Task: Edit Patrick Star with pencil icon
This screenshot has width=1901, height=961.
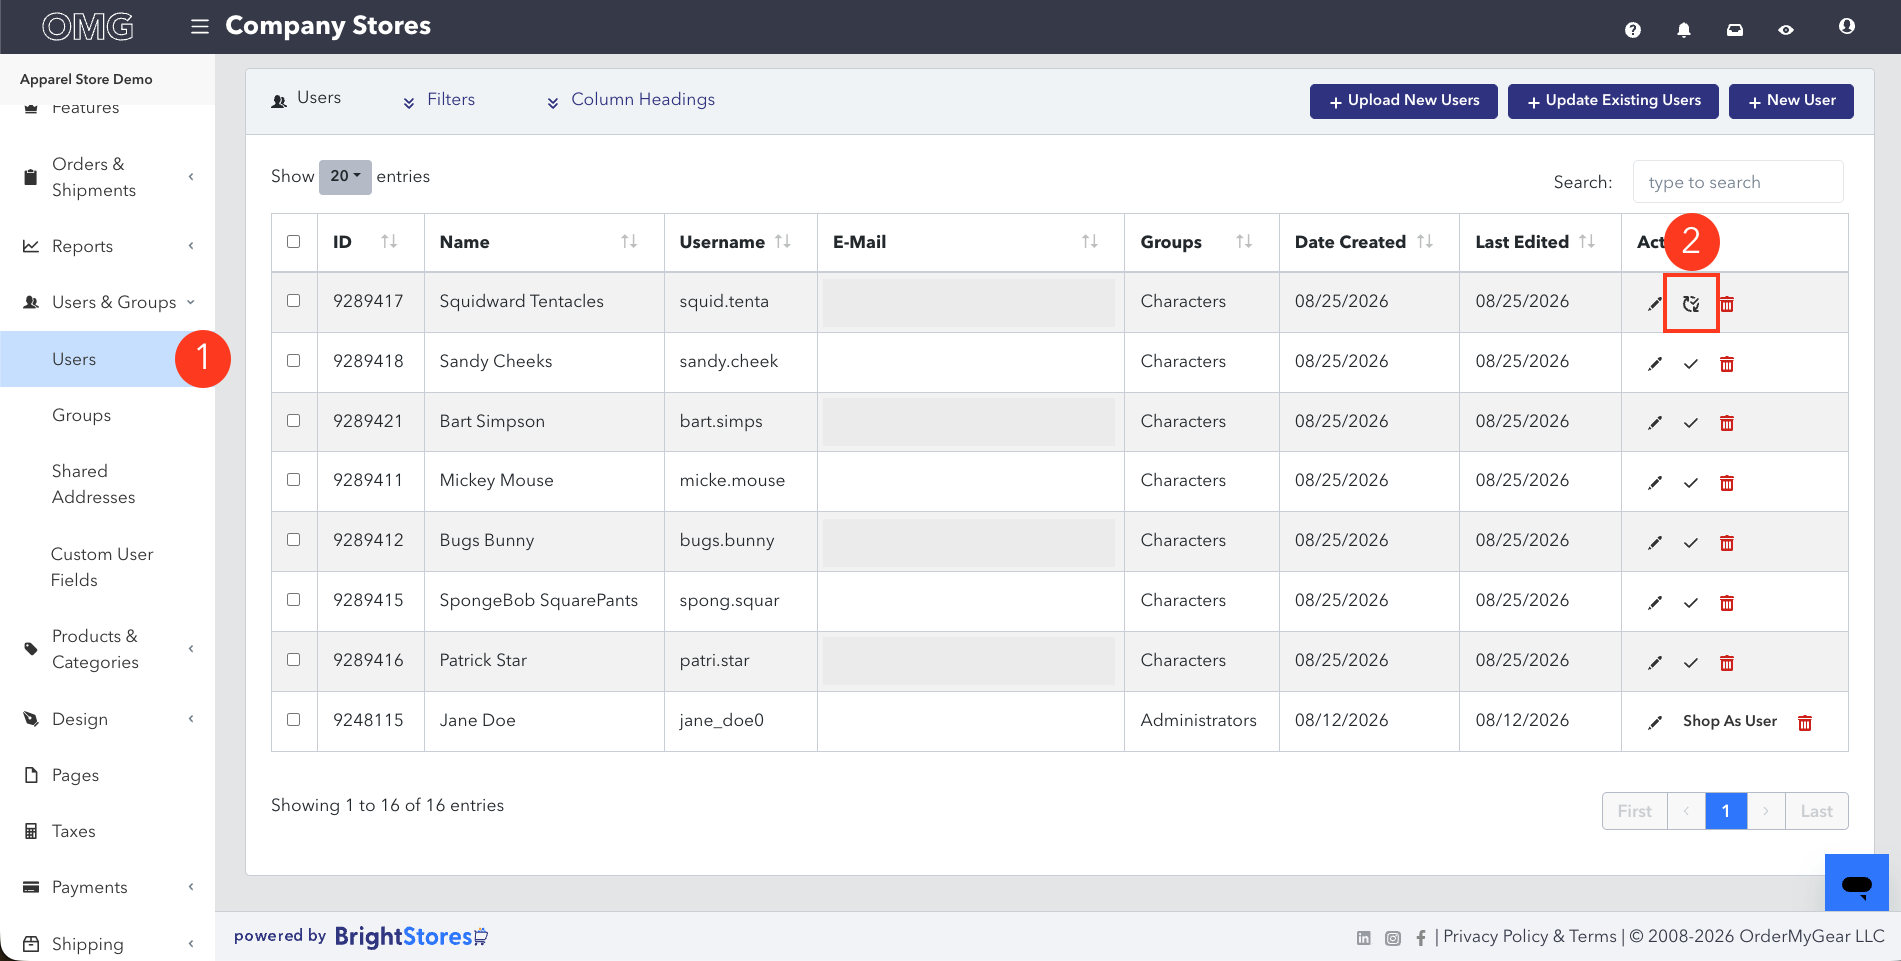Action: [1655, 663]
